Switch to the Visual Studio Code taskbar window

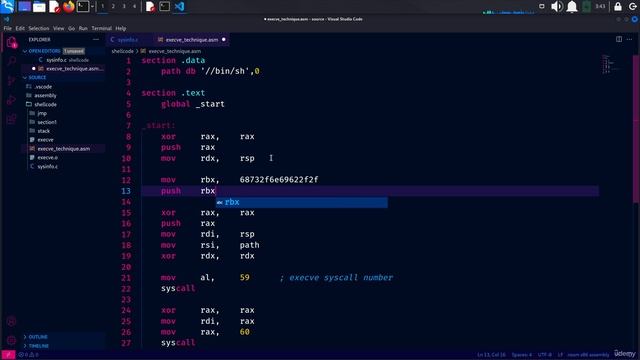pos(179,6)
